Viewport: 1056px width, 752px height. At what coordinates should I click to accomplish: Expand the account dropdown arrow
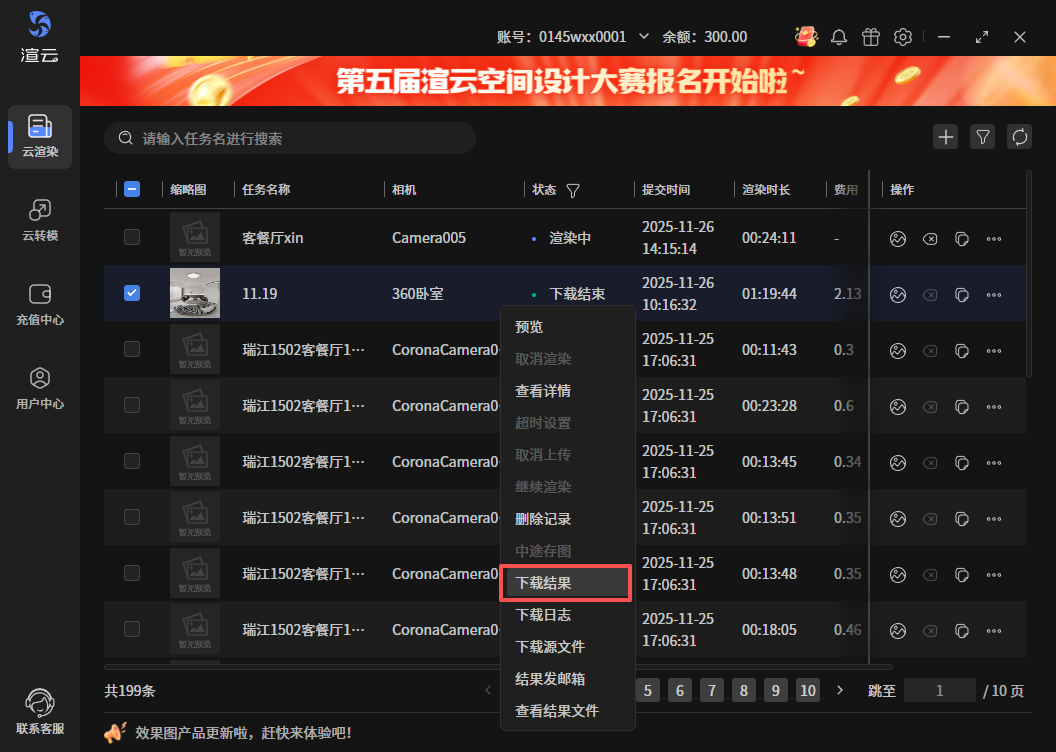(x=644, y=37)
